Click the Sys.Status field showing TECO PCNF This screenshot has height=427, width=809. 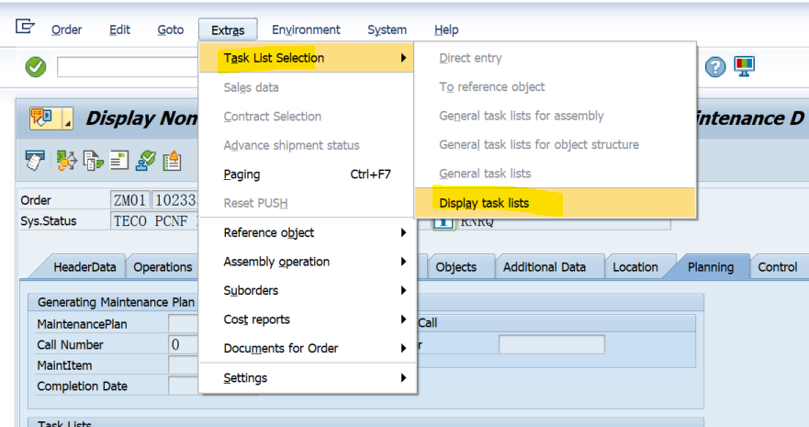(155, 221)
